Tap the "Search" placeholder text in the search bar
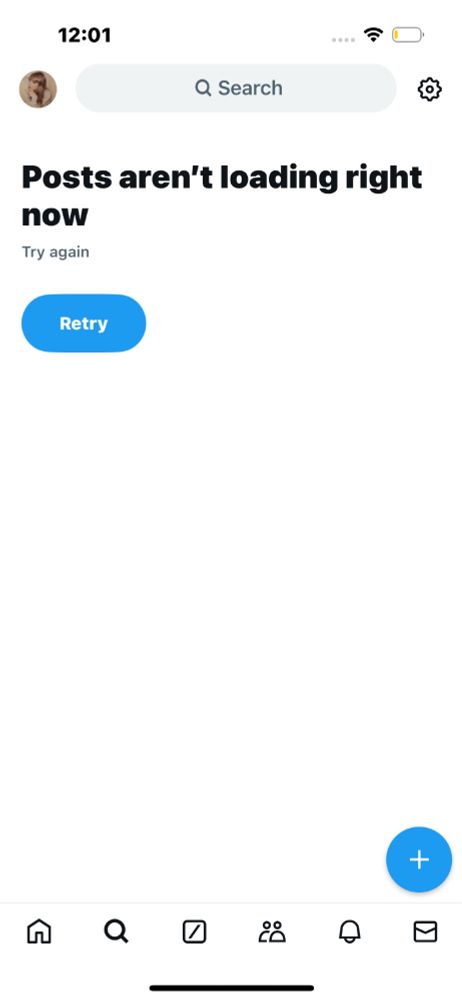 pos(250,88)
